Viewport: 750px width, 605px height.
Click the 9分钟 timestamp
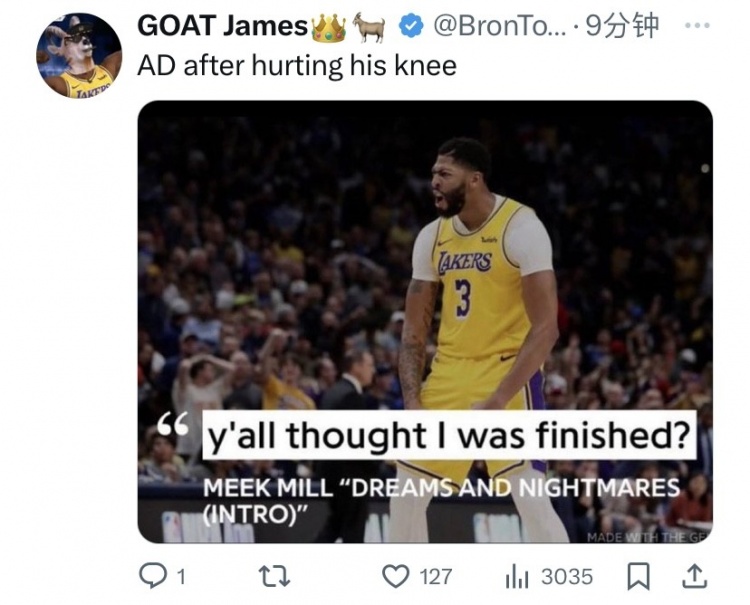pos(622,27)
